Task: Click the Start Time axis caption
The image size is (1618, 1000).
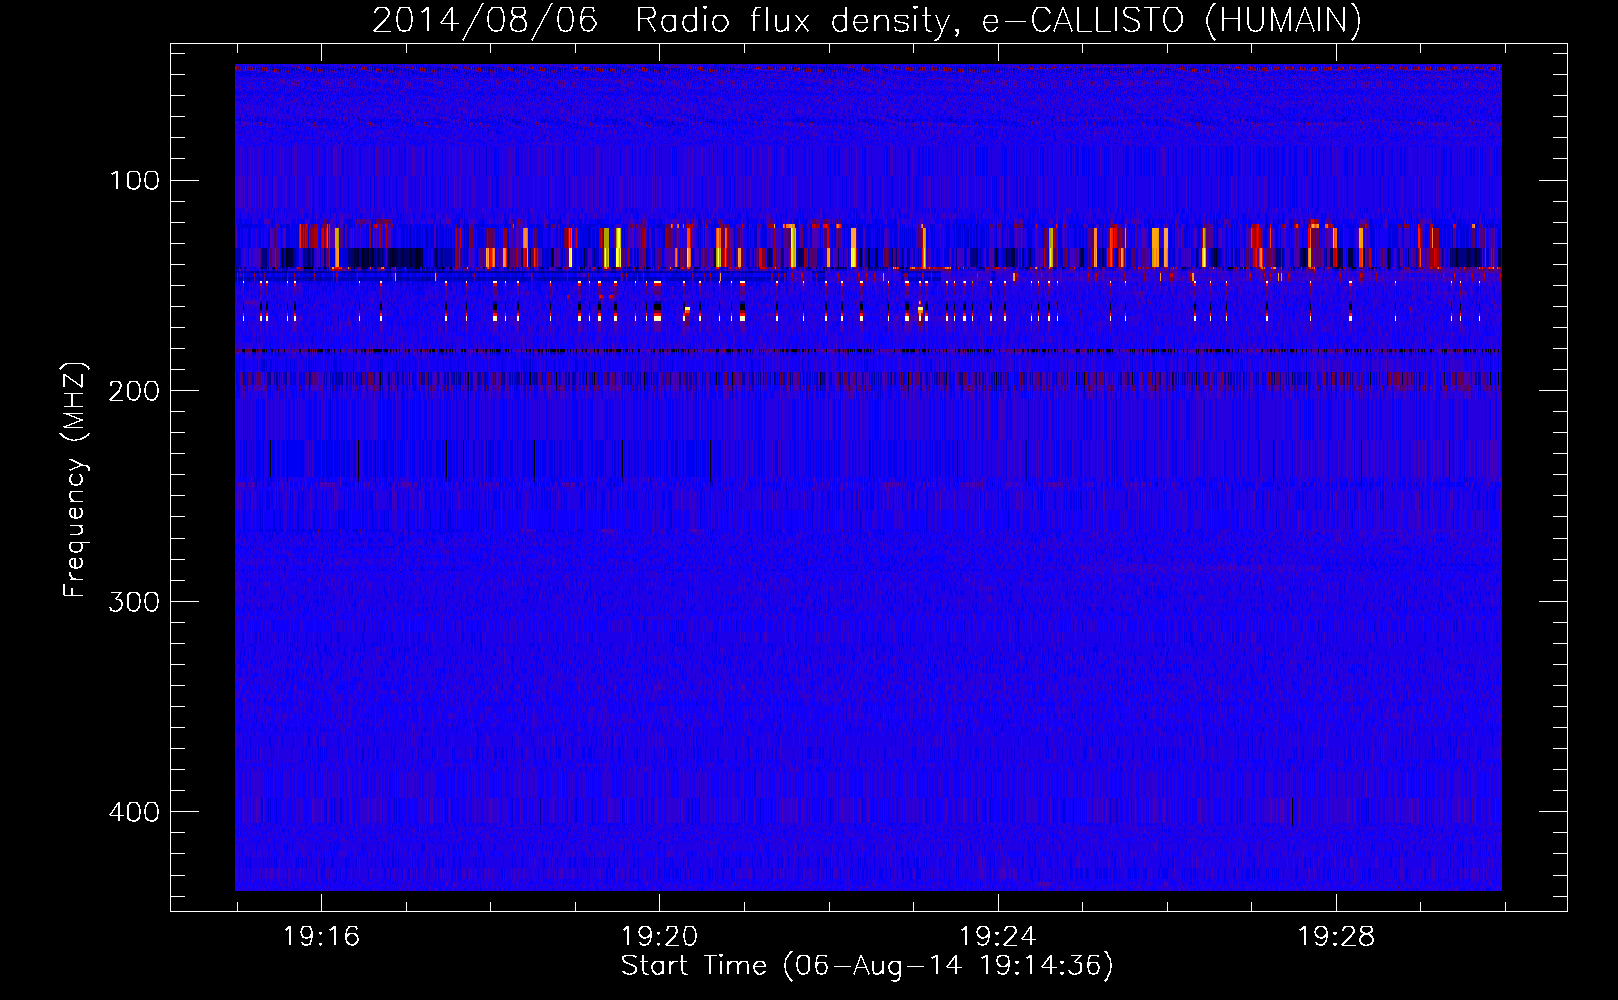Action: (x=867, y=966)
